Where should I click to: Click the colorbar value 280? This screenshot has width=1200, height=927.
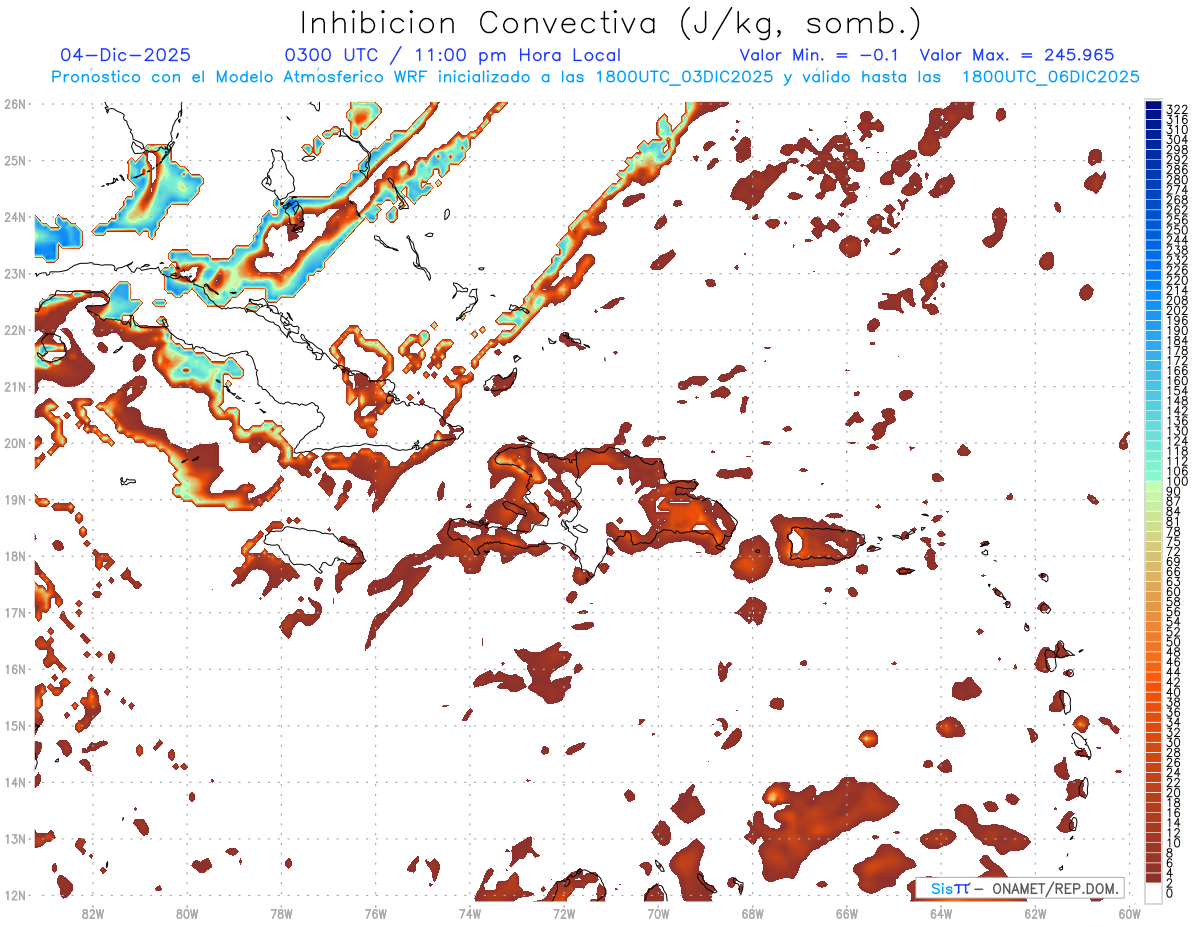1177,179
